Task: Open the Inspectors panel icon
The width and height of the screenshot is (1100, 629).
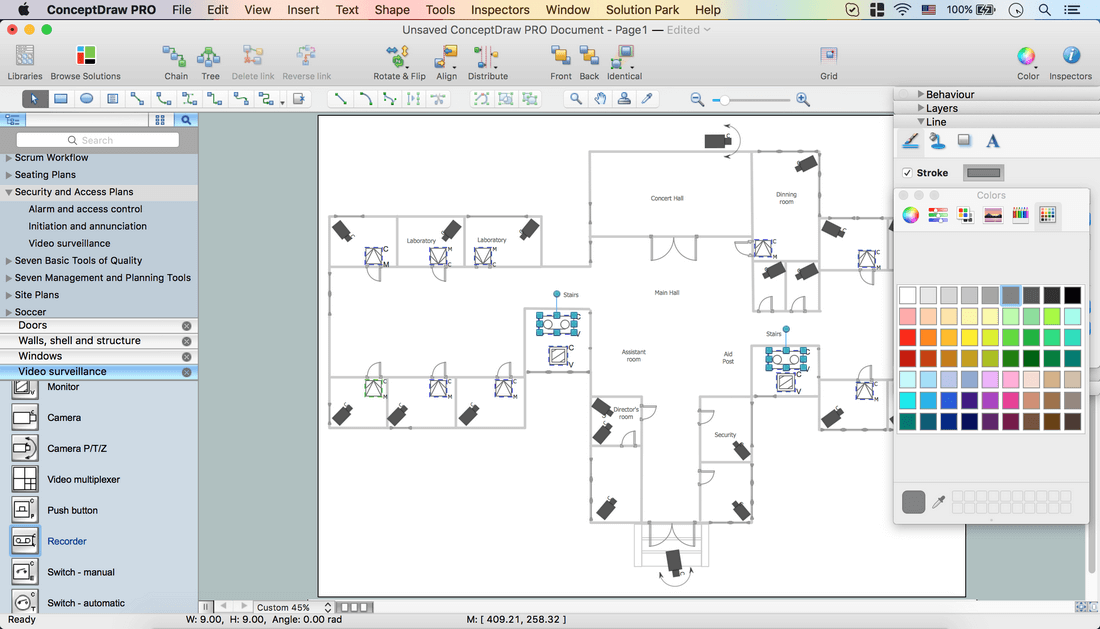Action: tap(1070, 57)
